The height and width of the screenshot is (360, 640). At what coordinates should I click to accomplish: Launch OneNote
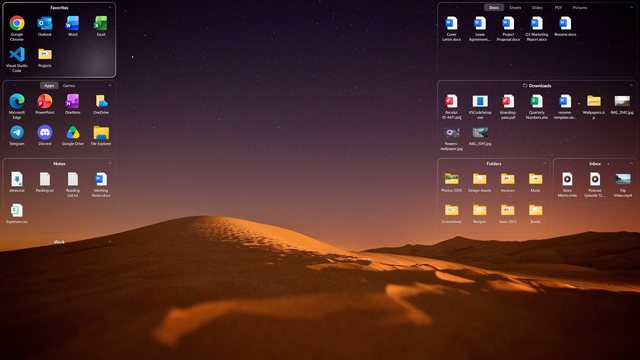[73, 101]
